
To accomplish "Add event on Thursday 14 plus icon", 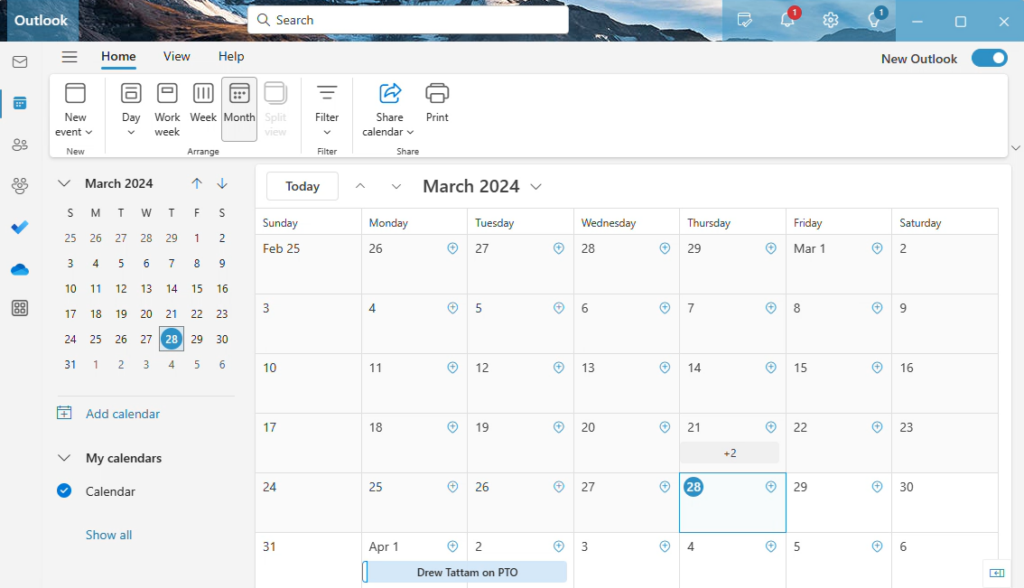I will 771,368.
